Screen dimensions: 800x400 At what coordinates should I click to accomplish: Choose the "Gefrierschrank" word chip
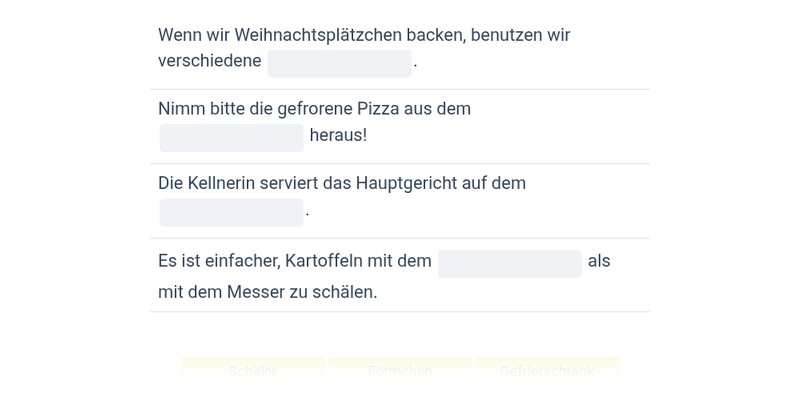click(x=547, y=371)
